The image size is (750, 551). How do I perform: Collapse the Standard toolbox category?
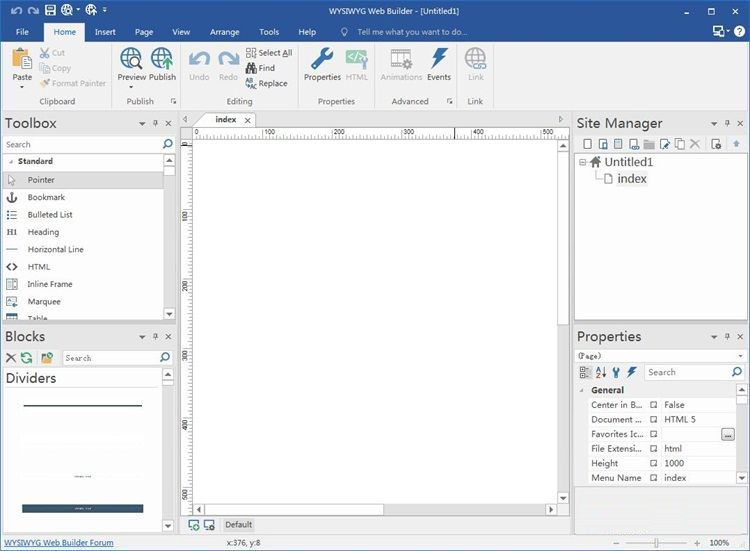(x=10, y=161)
